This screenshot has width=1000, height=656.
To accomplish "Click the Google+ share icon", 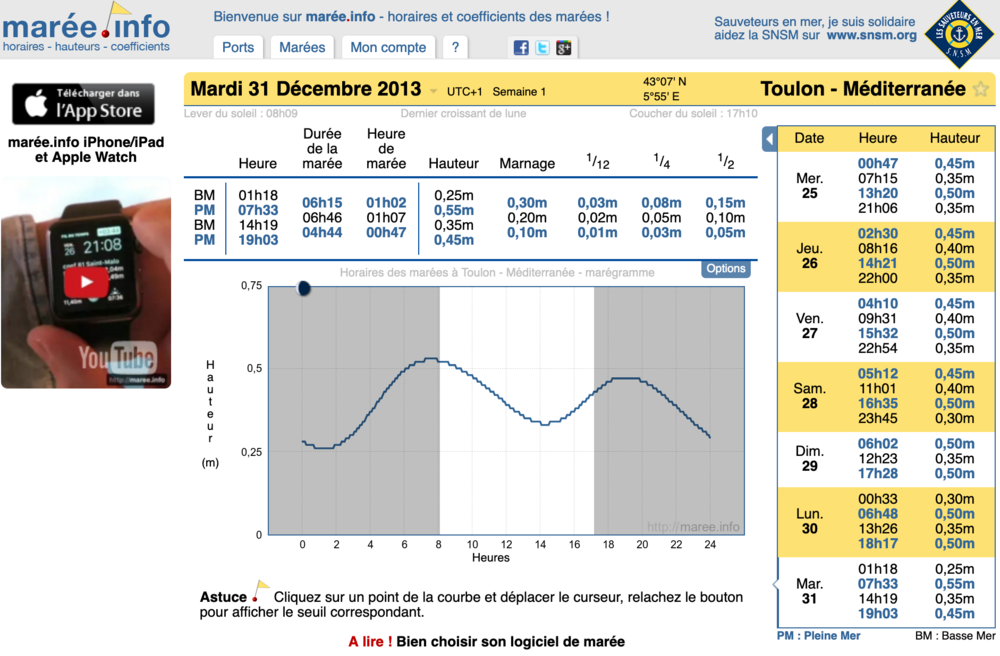I will pyautogui.click(x=563, y=48).
